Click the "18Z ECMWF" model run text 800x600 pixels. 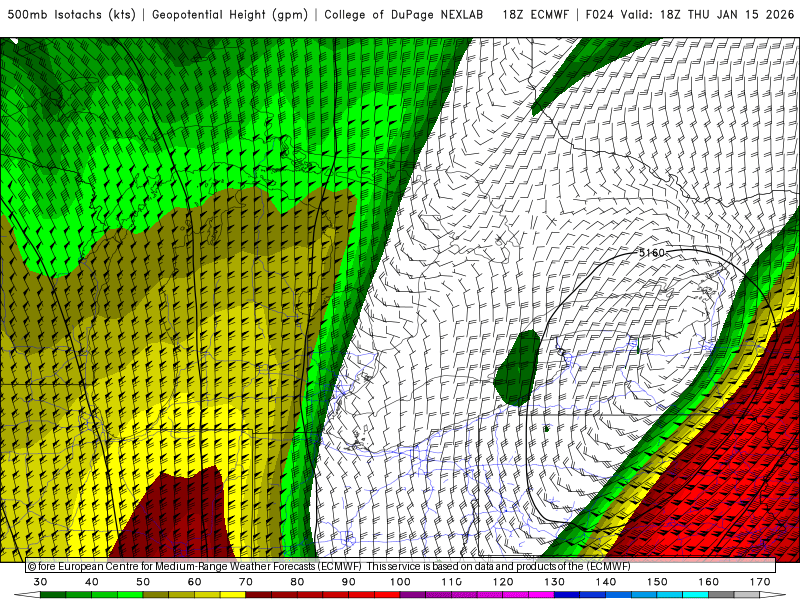[535, 15]
